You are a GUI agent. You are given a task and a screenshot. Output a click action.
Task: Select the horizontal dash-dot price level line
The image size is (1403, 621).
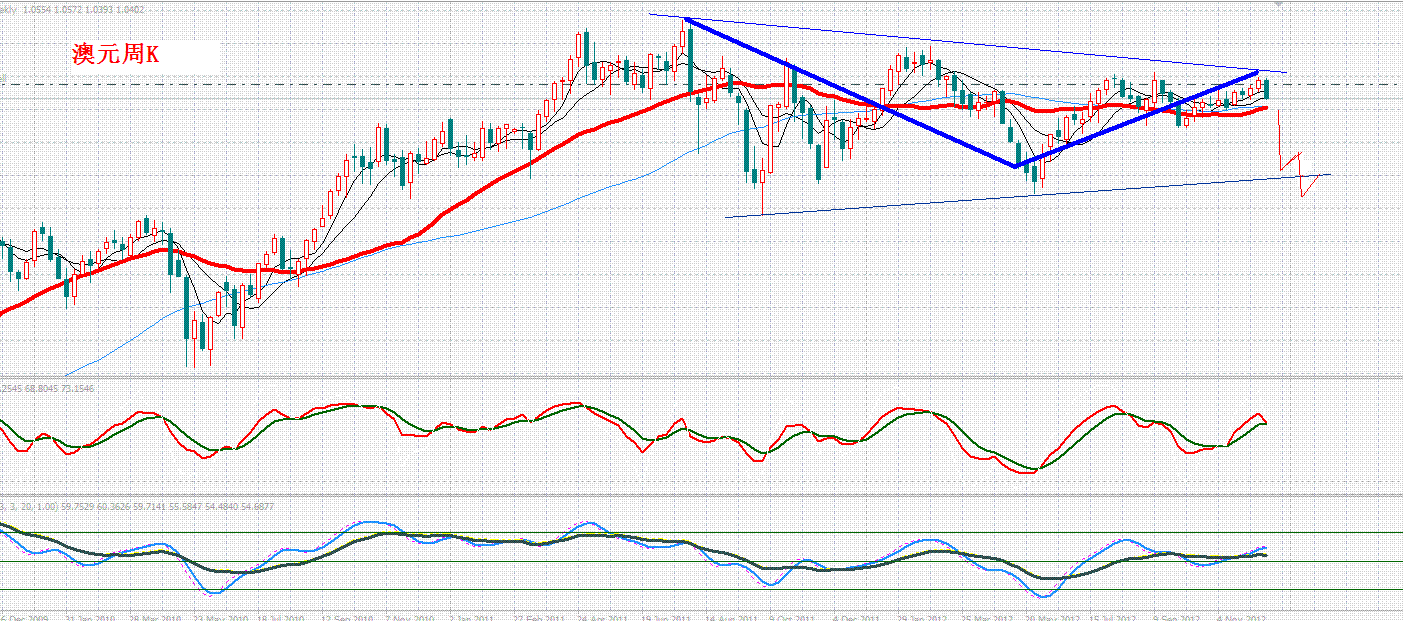click(x=700, y=84)
